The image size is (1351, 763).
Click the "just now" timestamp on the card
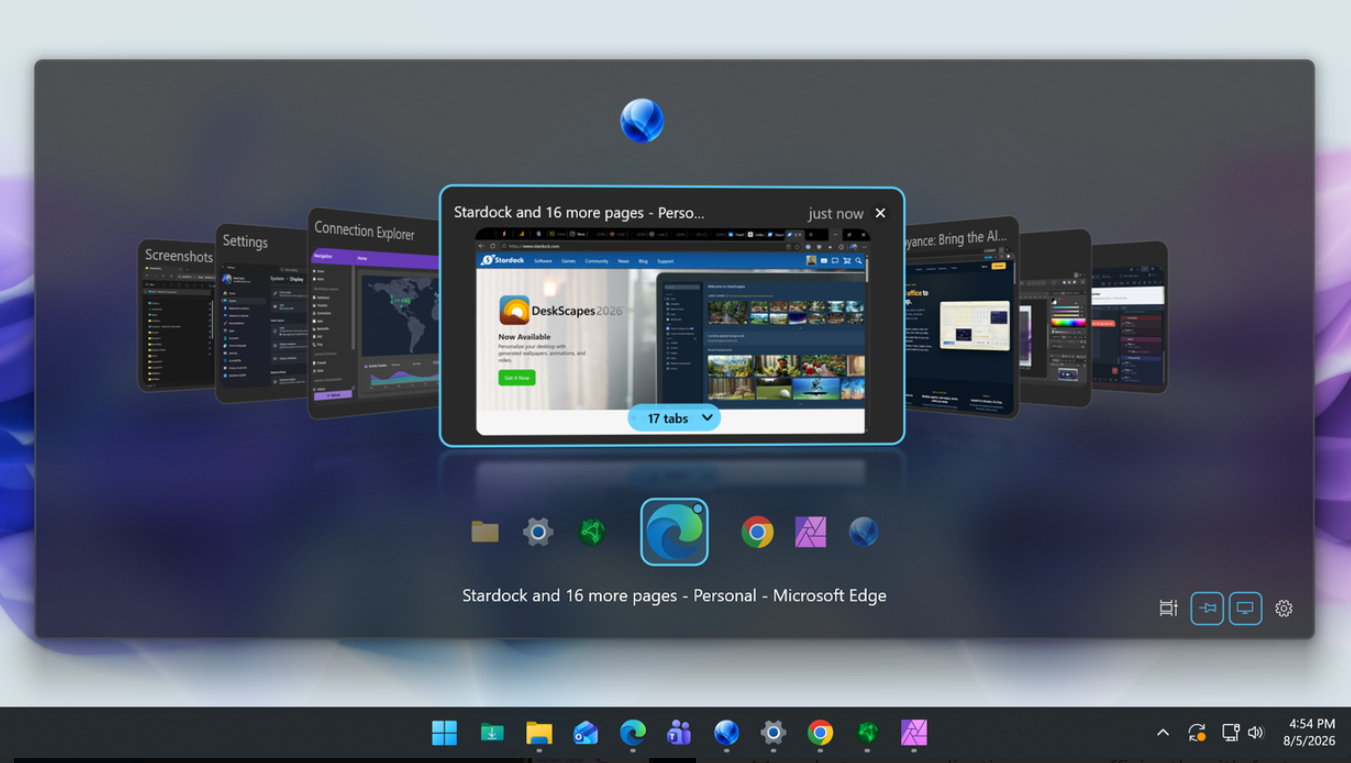click(x=836, y=213)
